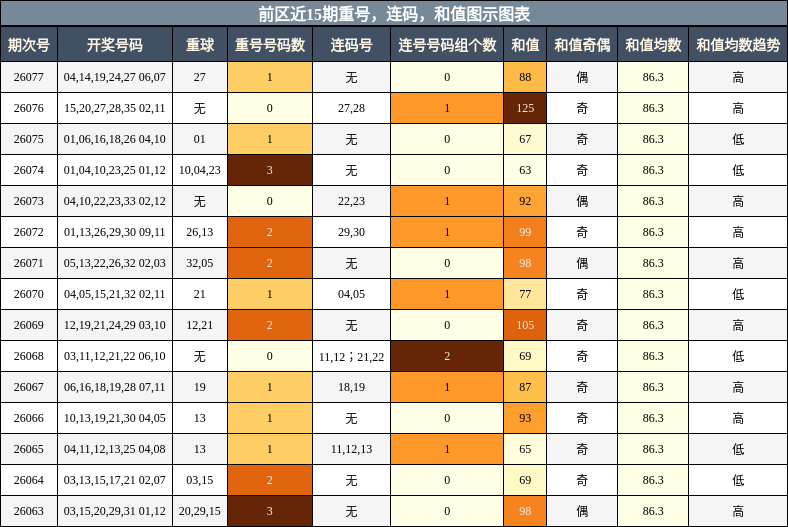Click period number 26077
The width and height of the screenshot is (788, 527).
pyautogui.click(x=29, y=77)
